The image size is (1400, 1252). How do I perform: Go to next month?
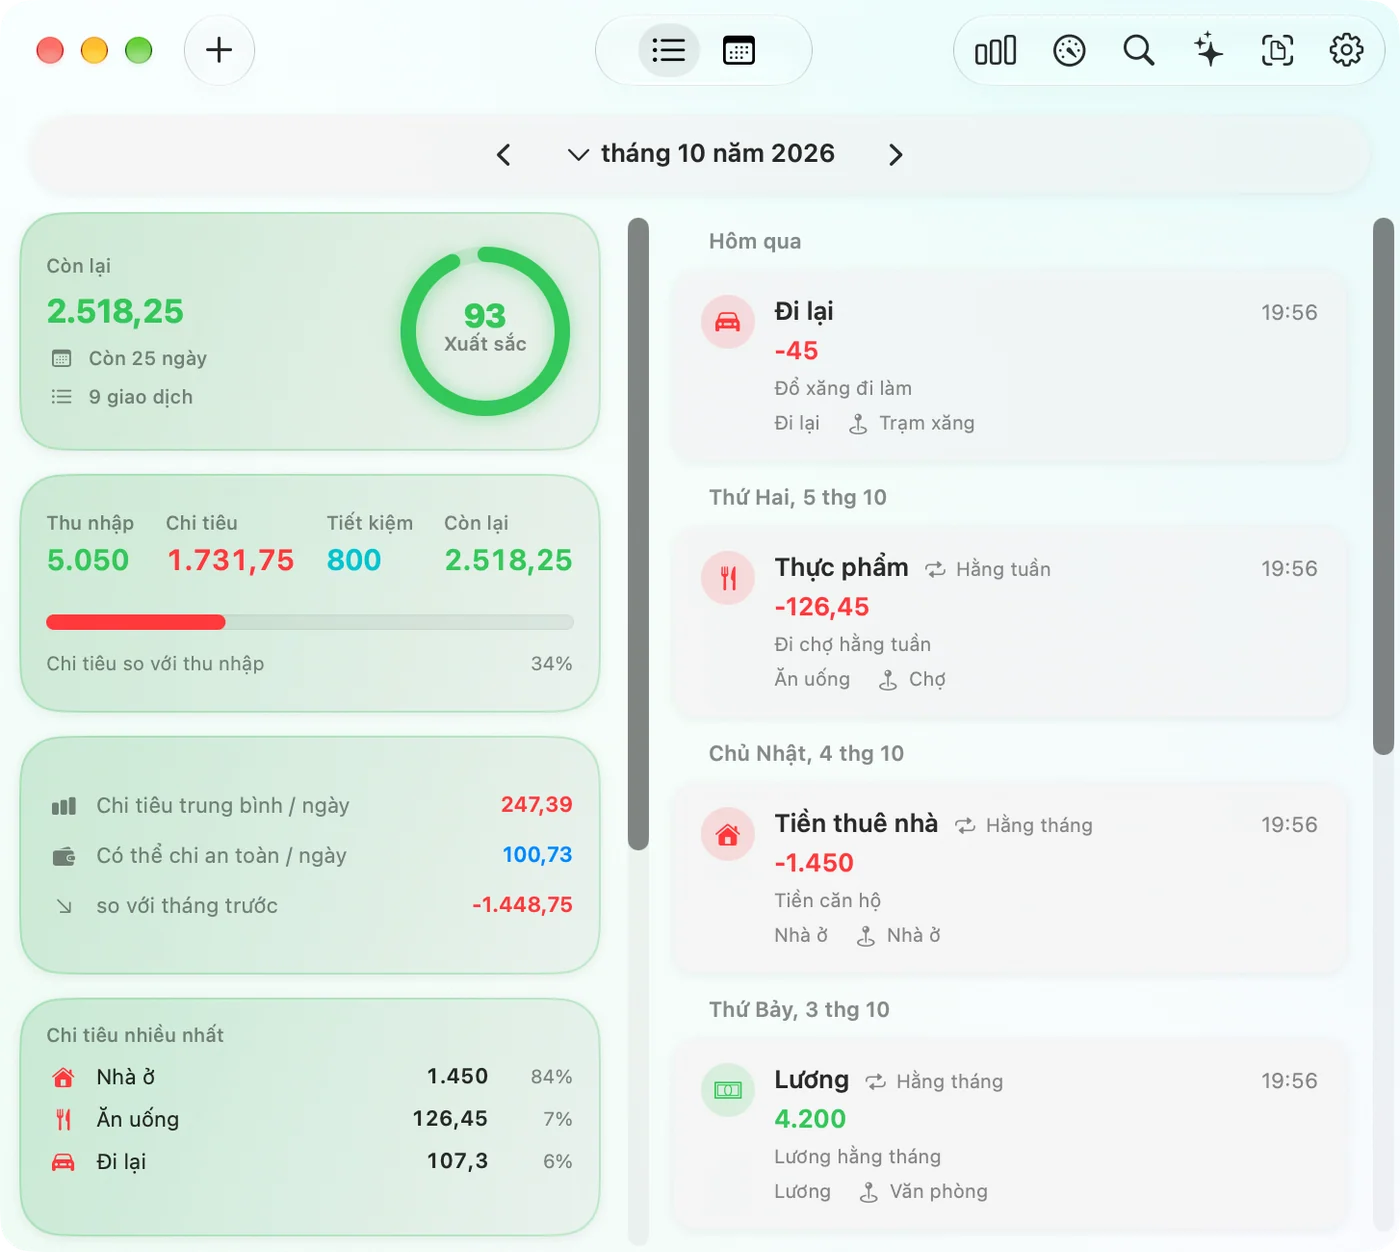coord(896,154)
